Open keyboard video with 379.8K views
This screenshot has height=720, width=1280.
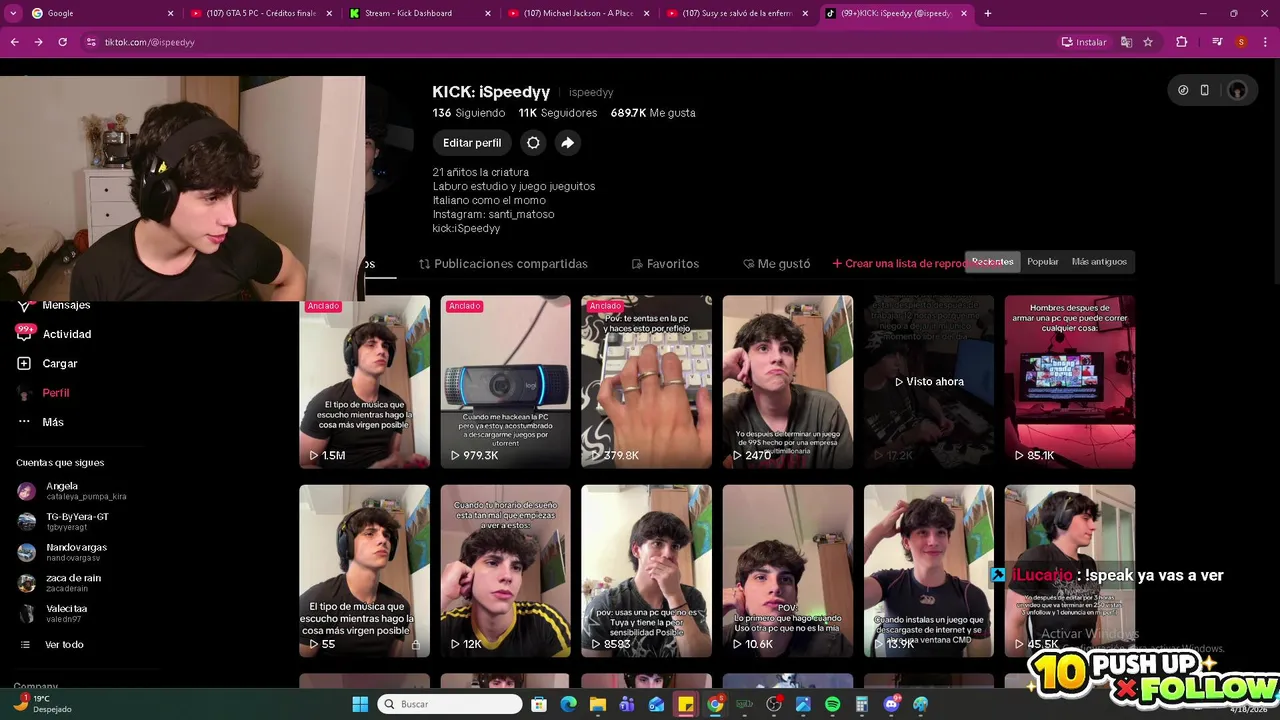tap(646, 381)
